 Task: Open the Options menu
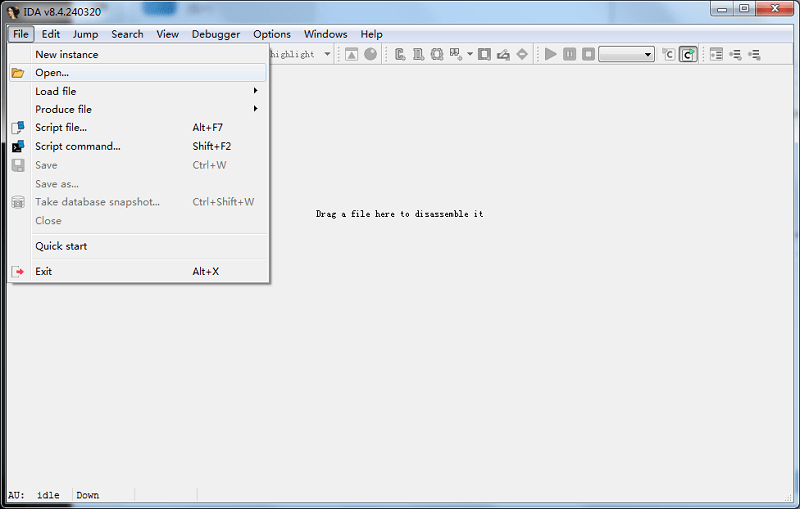pyautogui.click(x=272, y=34)
